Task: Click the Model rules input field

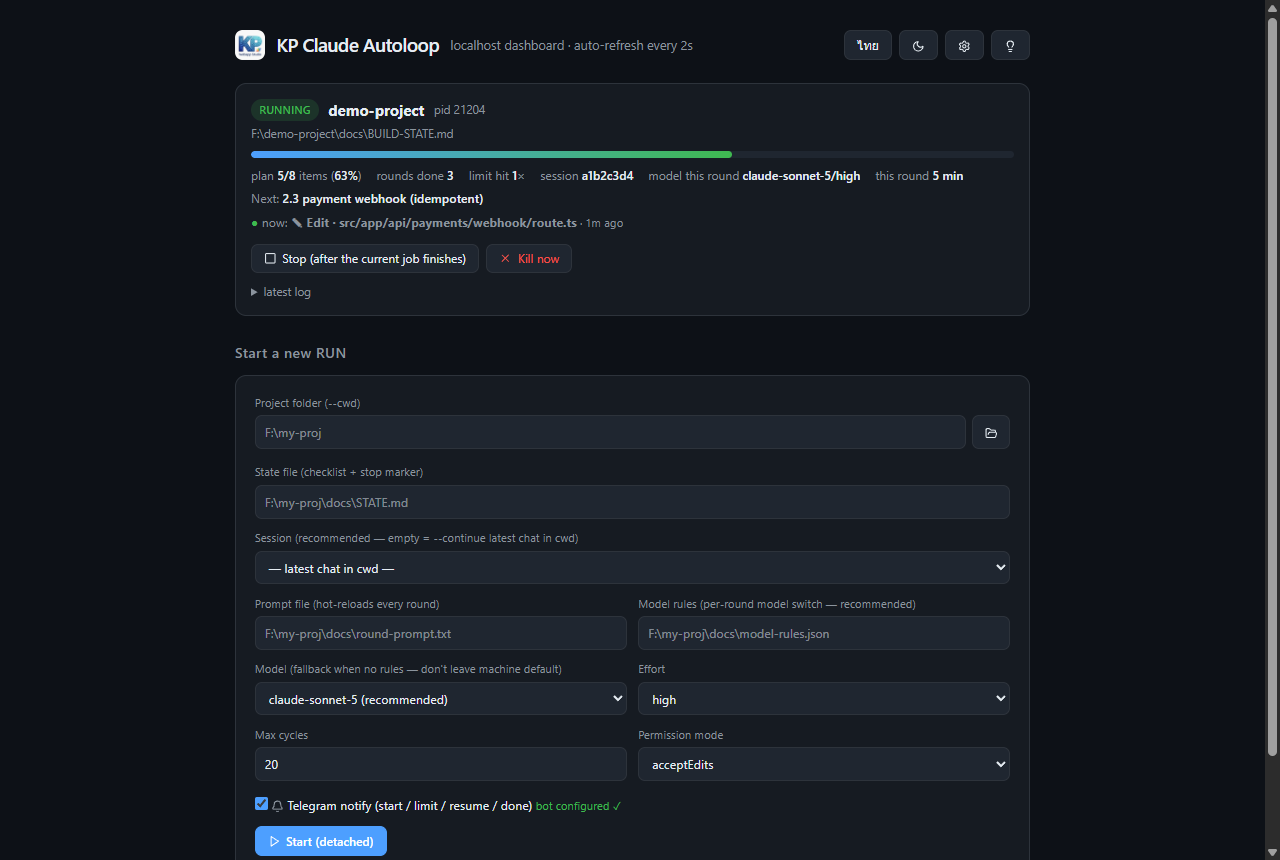Action: (x=824, y=633)
